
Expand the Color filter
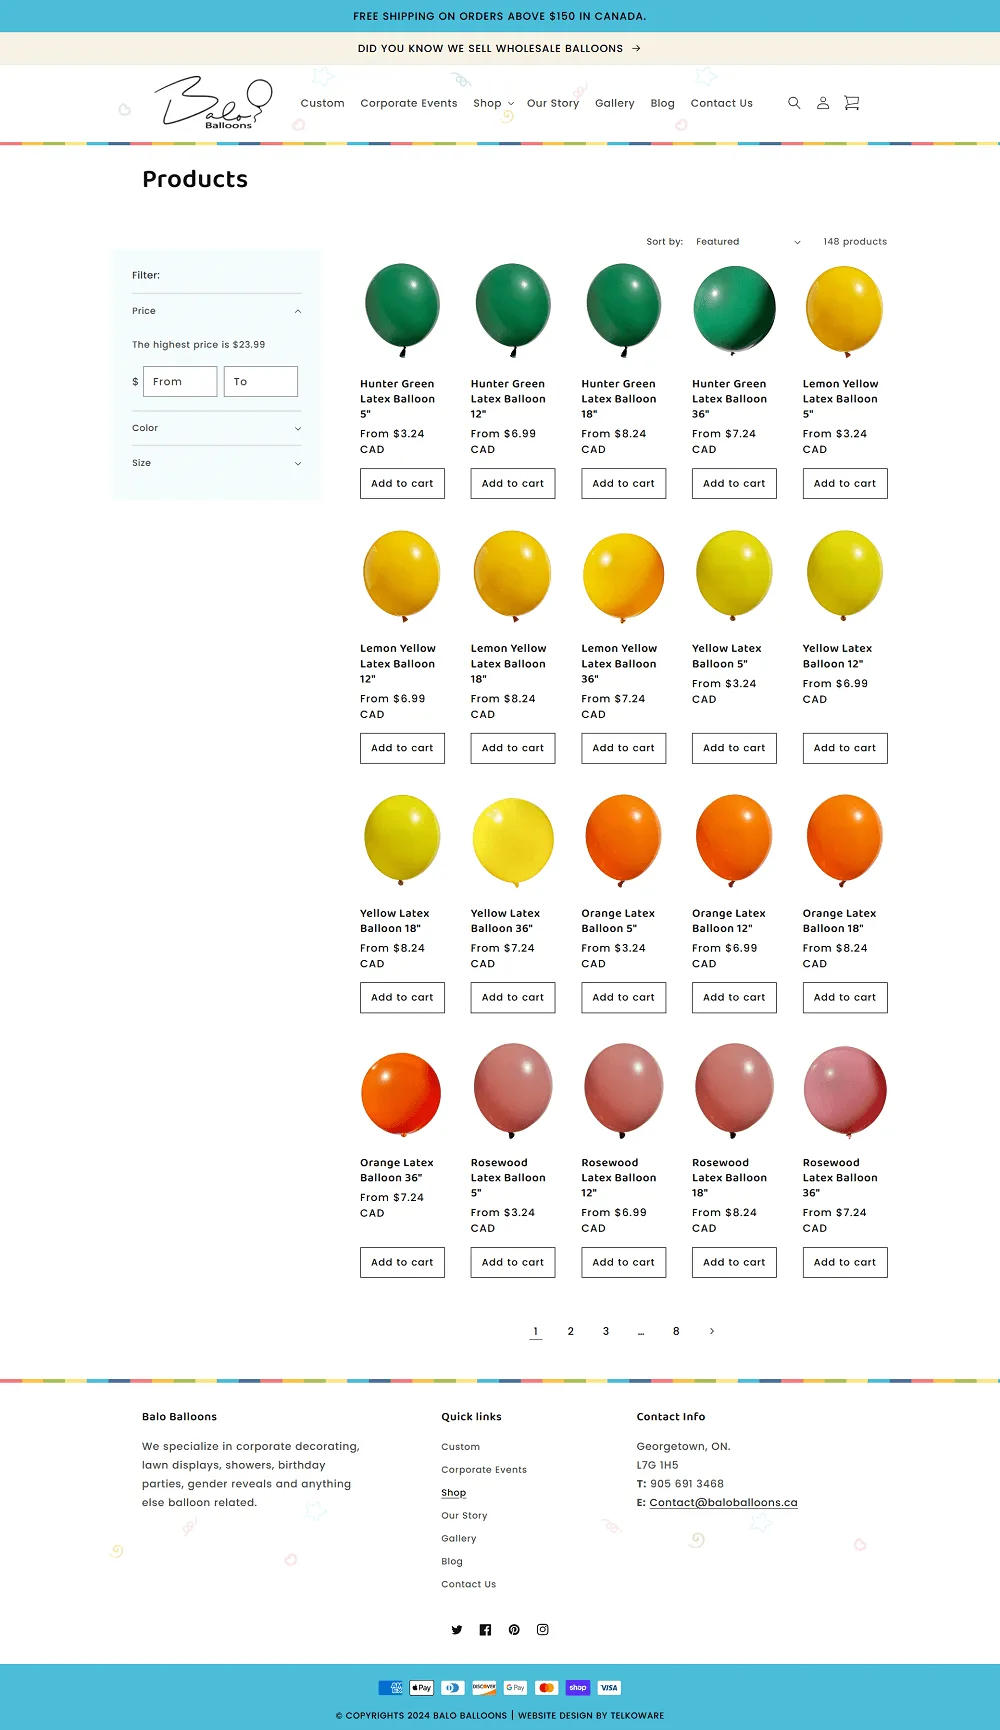coord(216,428)
